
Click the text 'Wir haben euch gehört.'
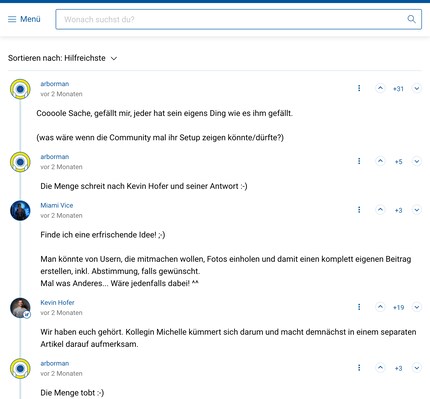tap(82, 332)
